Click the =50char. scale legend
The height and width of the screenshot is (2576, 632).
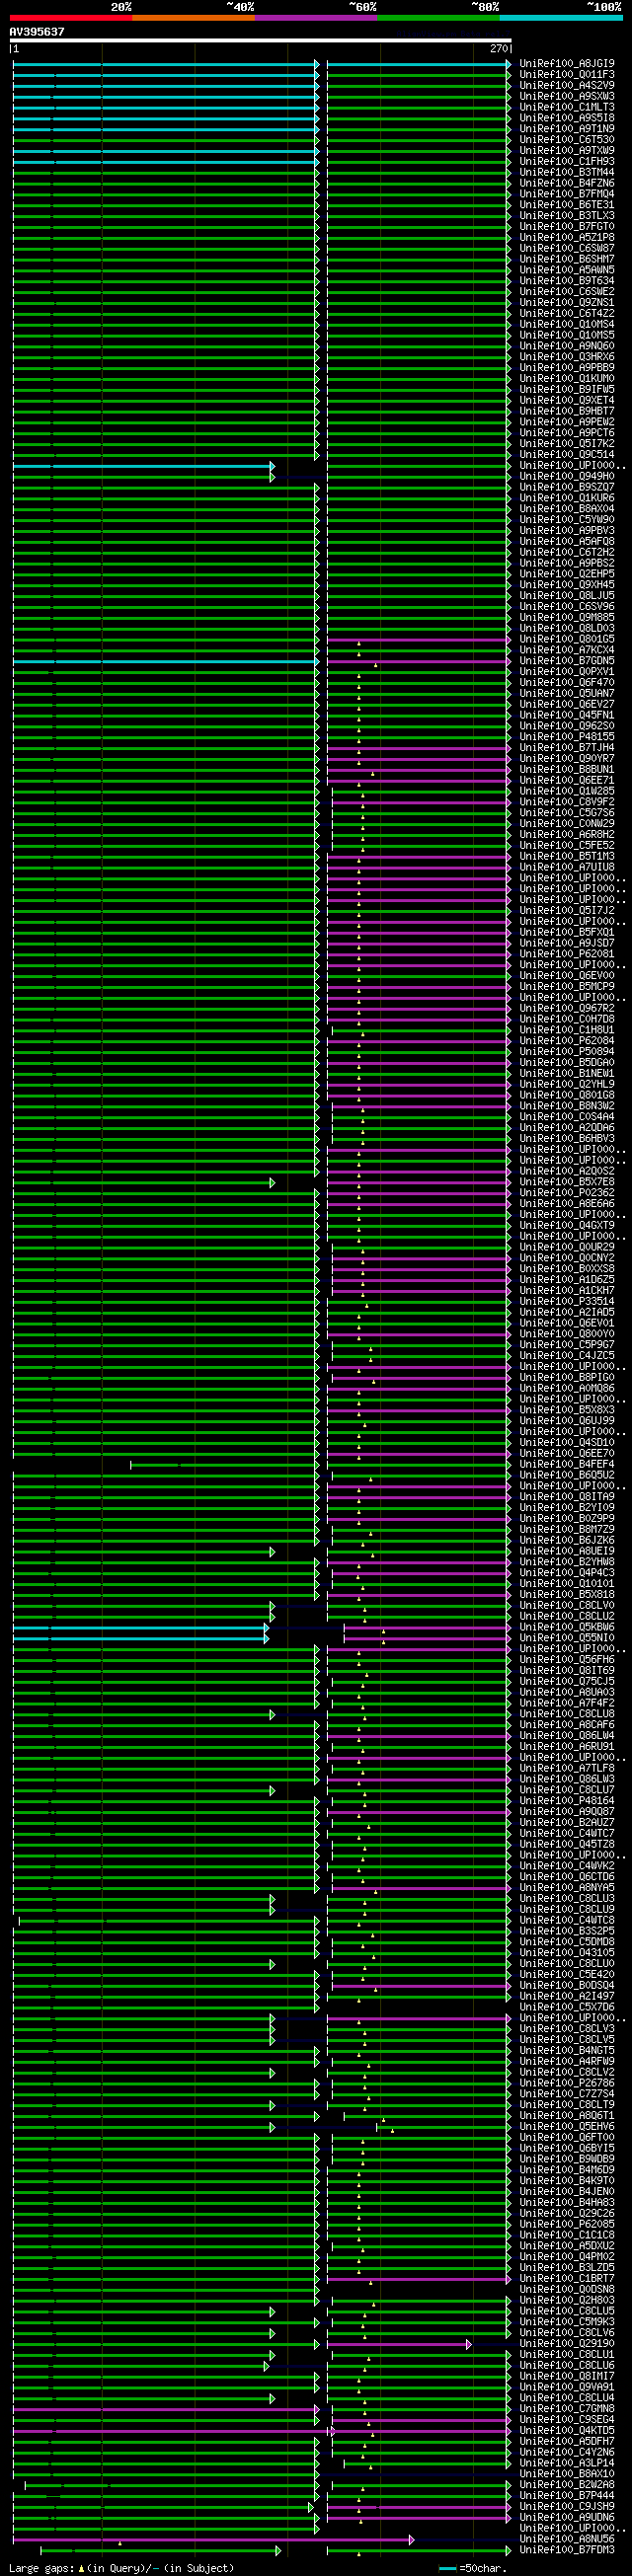[473, 2568]
